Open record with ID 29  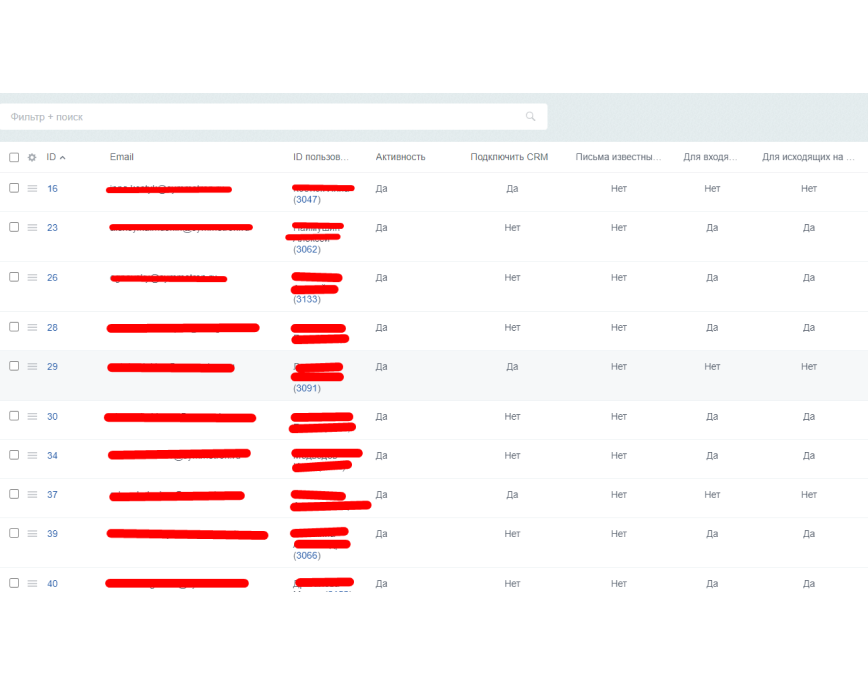(x=52, y=367)
